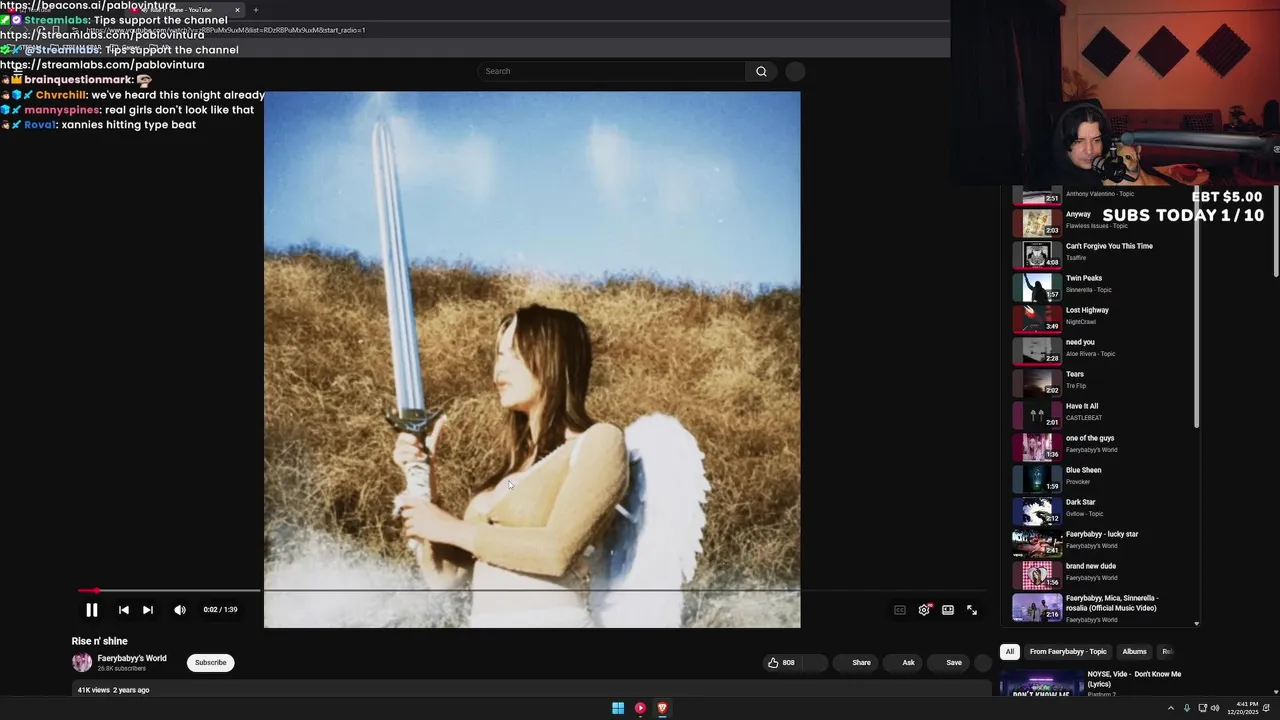1280x720 pixels.
Task: Pause the video with the pause button
Action: (91, 610)
